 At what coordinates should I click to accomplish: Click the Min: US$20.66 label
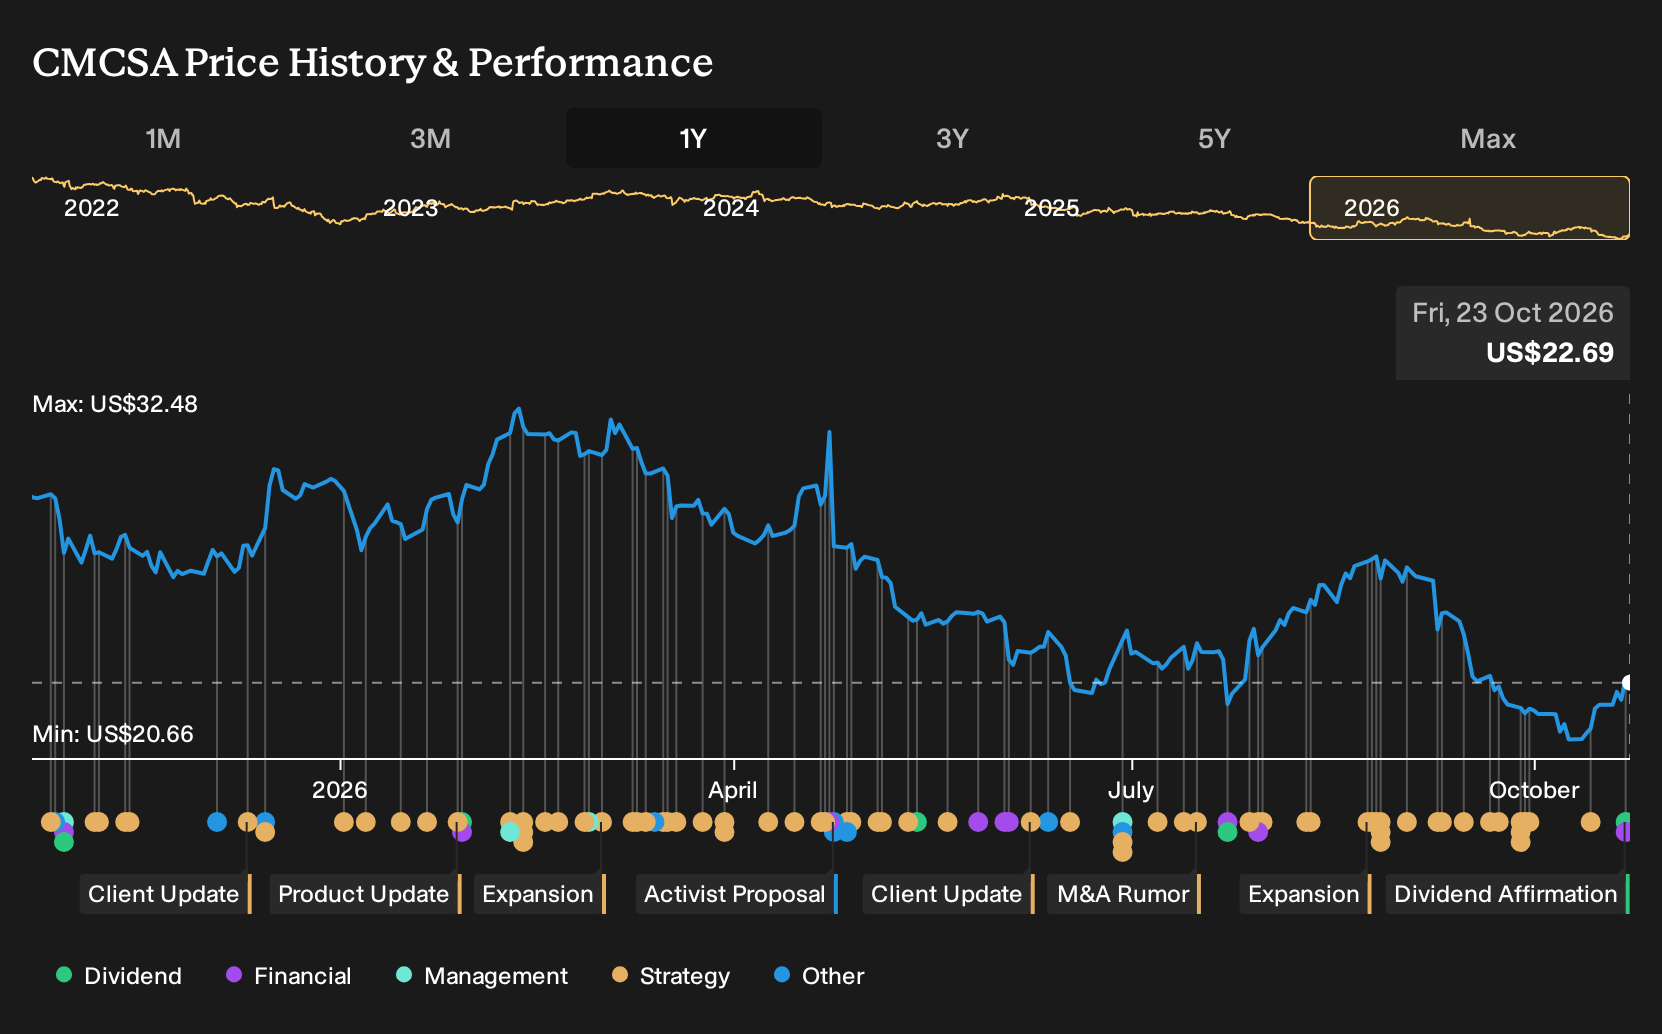pos(113,734)
